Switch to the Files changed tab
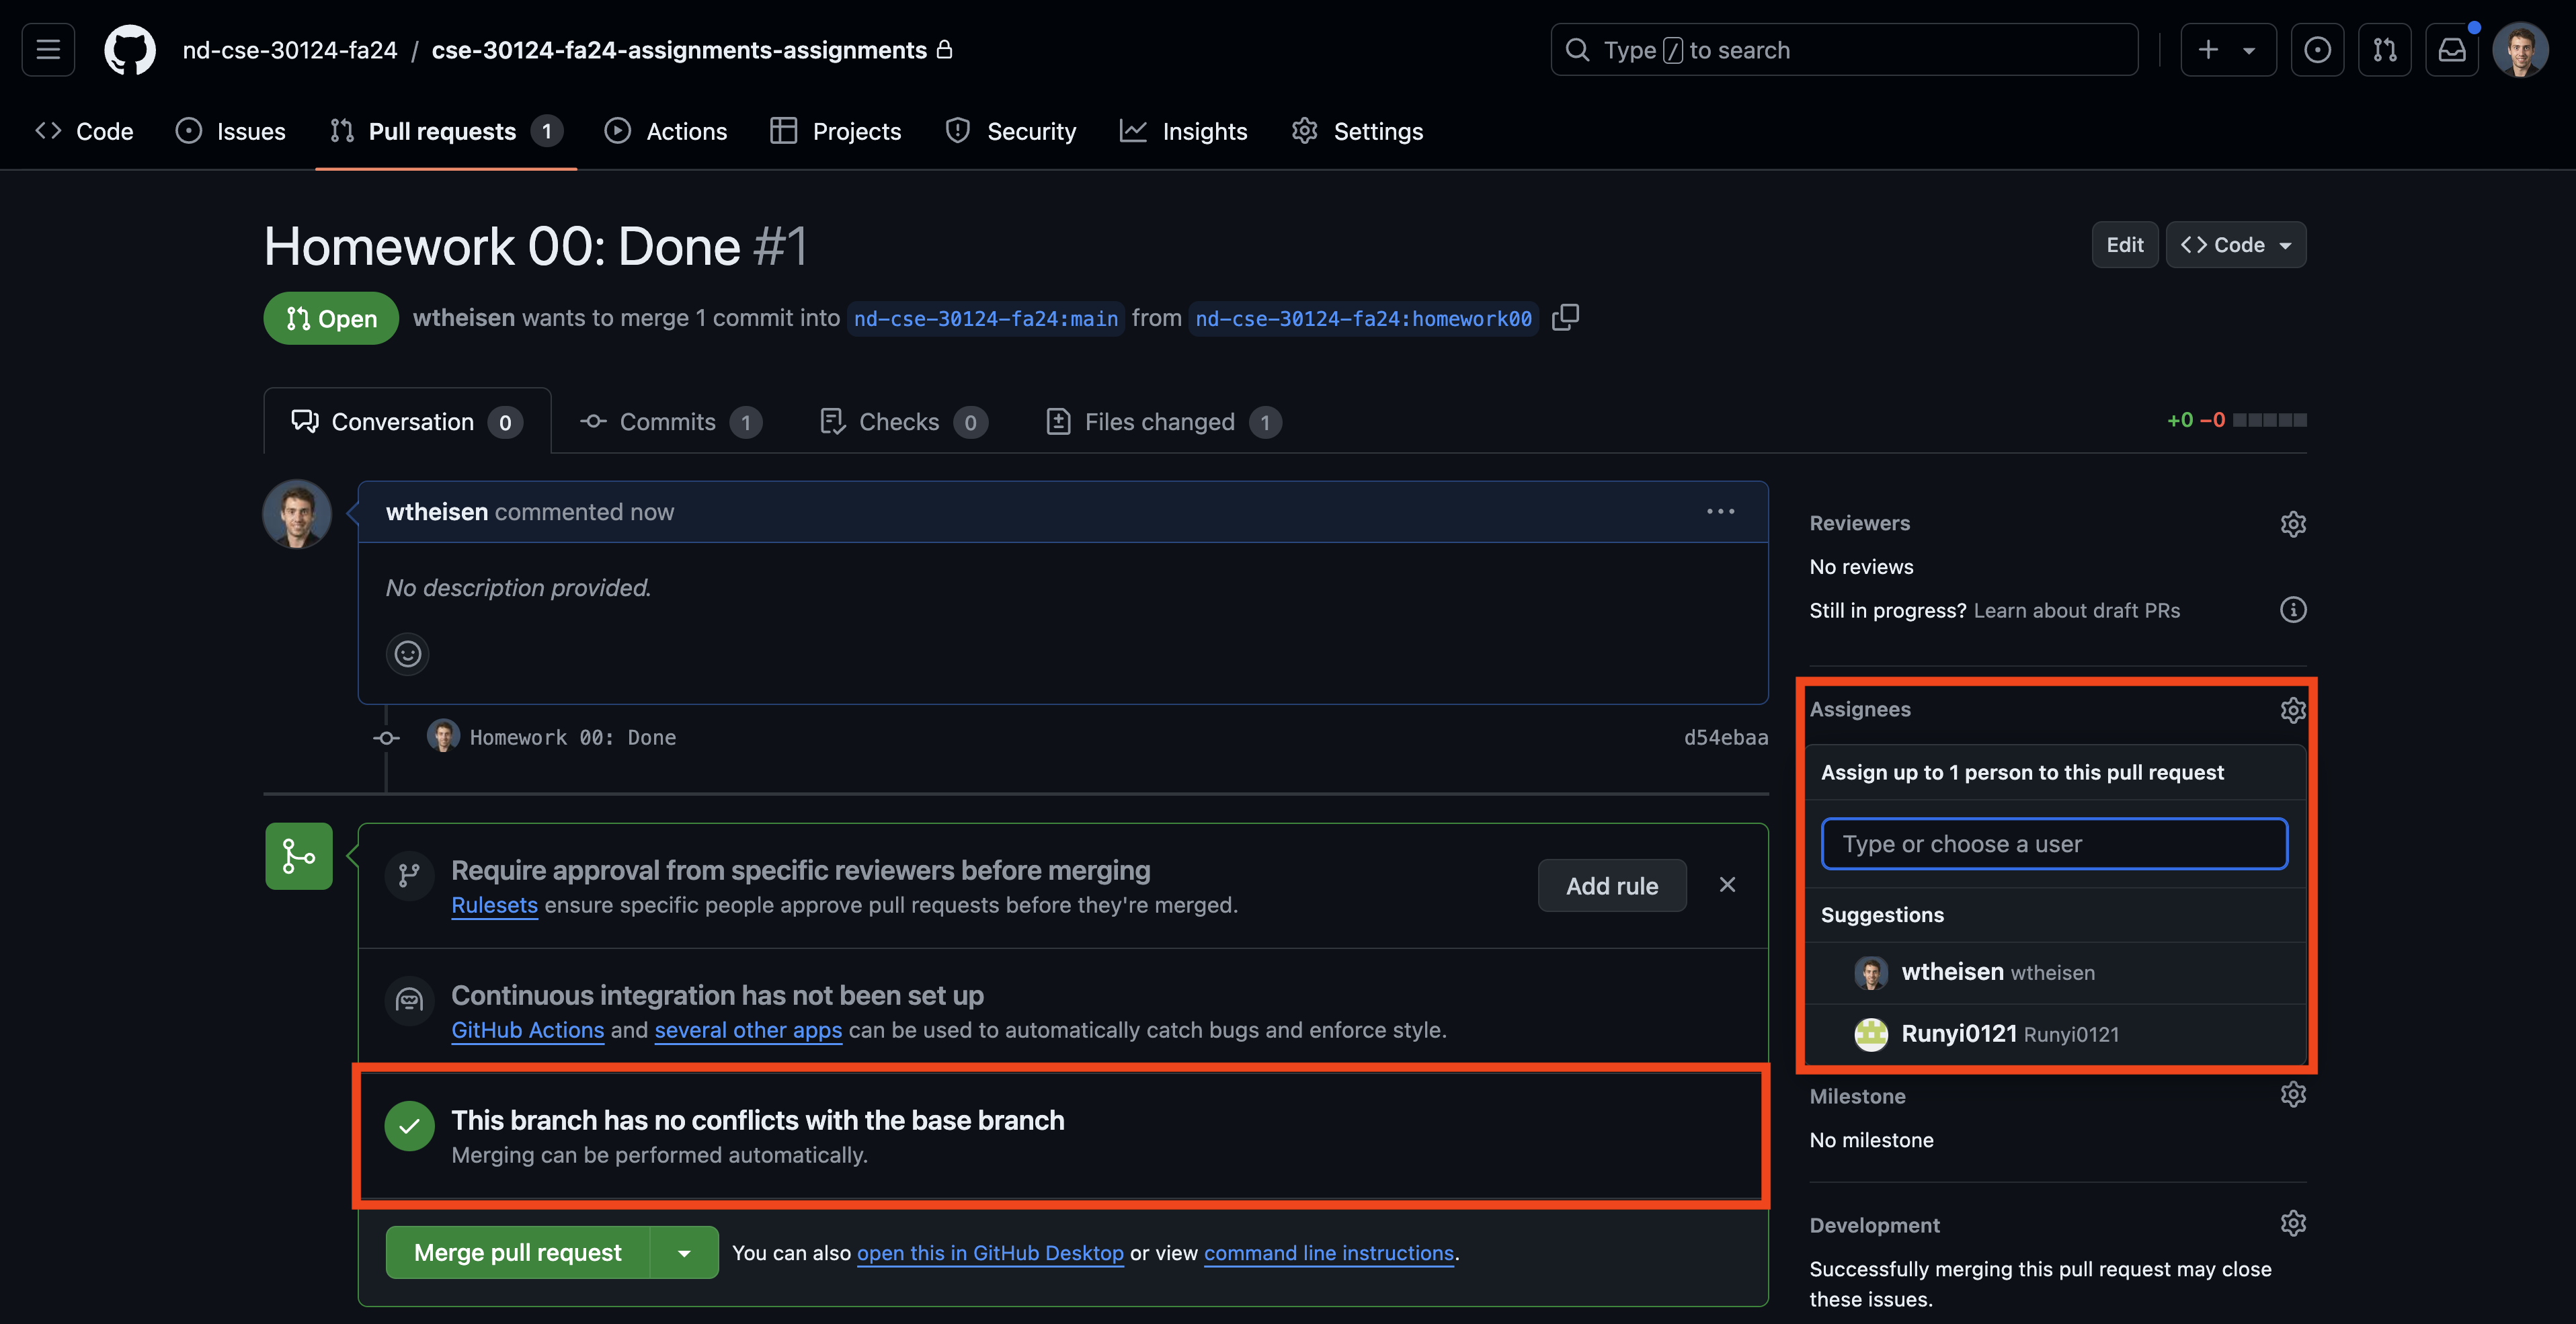Viewport: 2576px width, 1324px height. [x=1161, y=422]
